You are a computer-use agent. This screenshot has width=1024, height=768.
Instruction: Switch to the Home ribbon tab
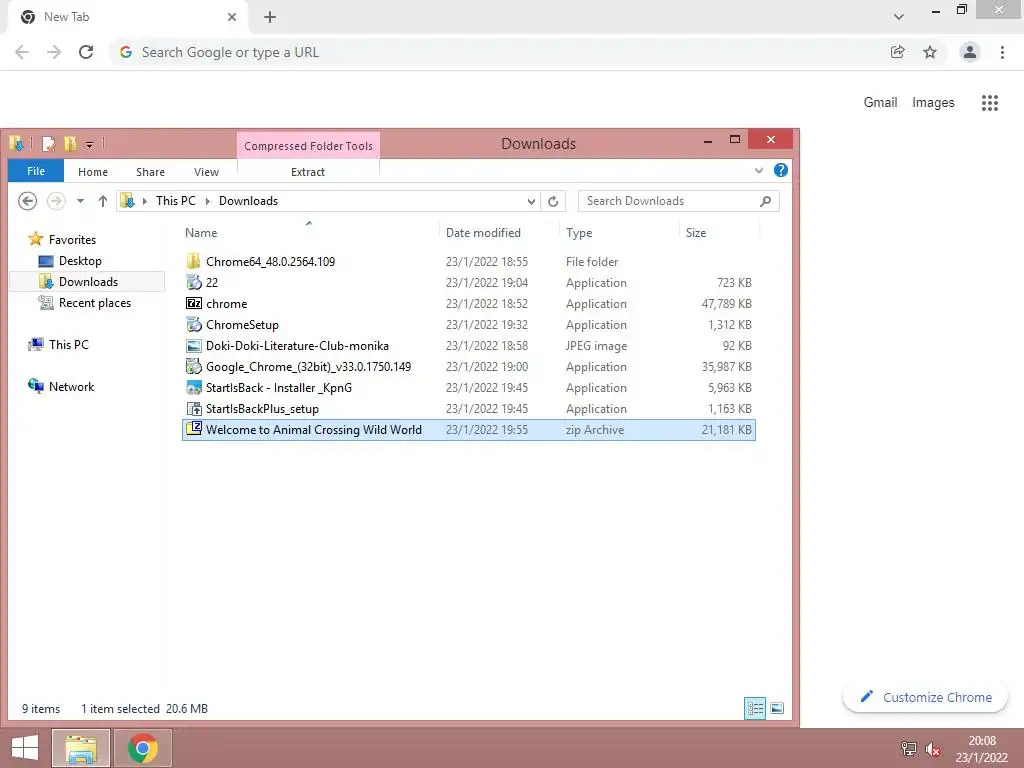point(93,172)
